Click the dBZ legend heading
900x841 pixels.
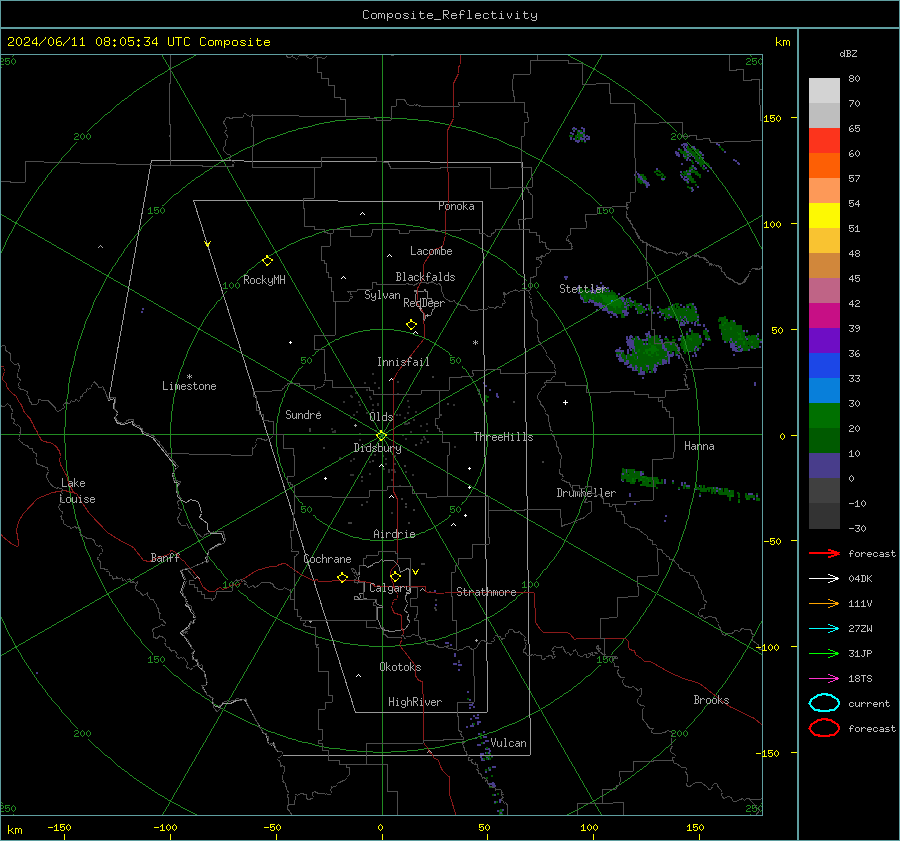click(x=848, y=53)
